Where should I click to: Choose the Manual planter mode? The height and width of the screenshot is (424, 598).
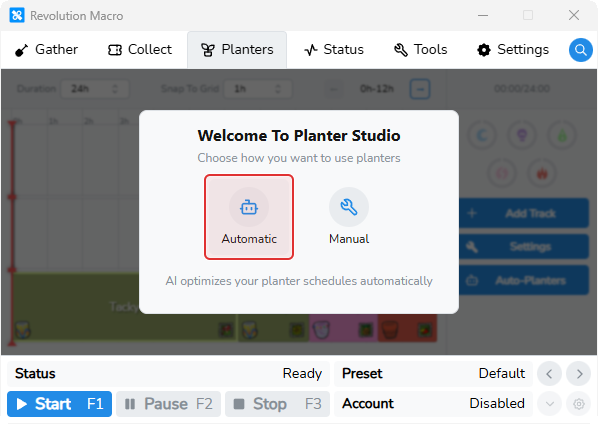pyautogui.click(x=349, y=217)
